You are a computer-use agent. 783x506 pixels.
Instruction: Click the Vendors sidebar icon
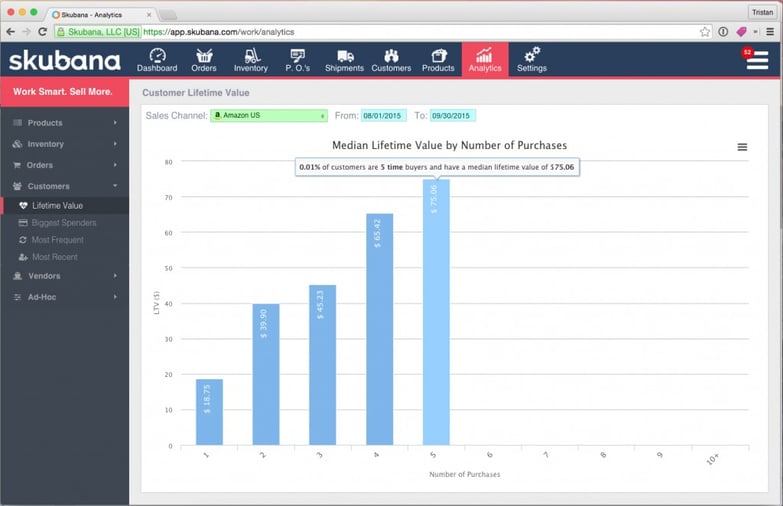[x=17, y=276]
